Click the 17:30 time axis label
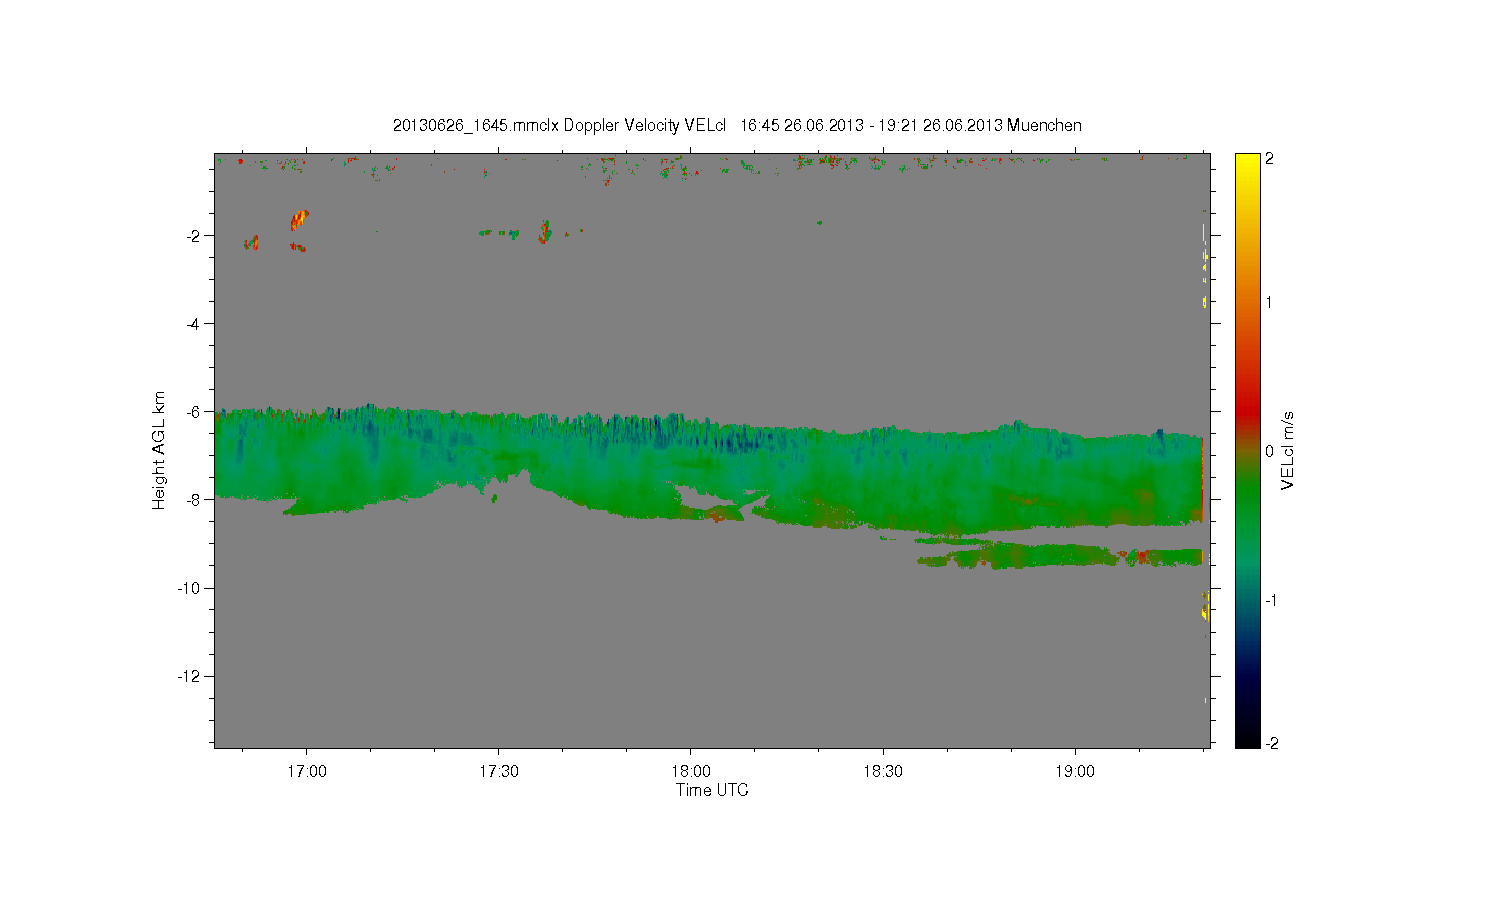 (498, 771)
